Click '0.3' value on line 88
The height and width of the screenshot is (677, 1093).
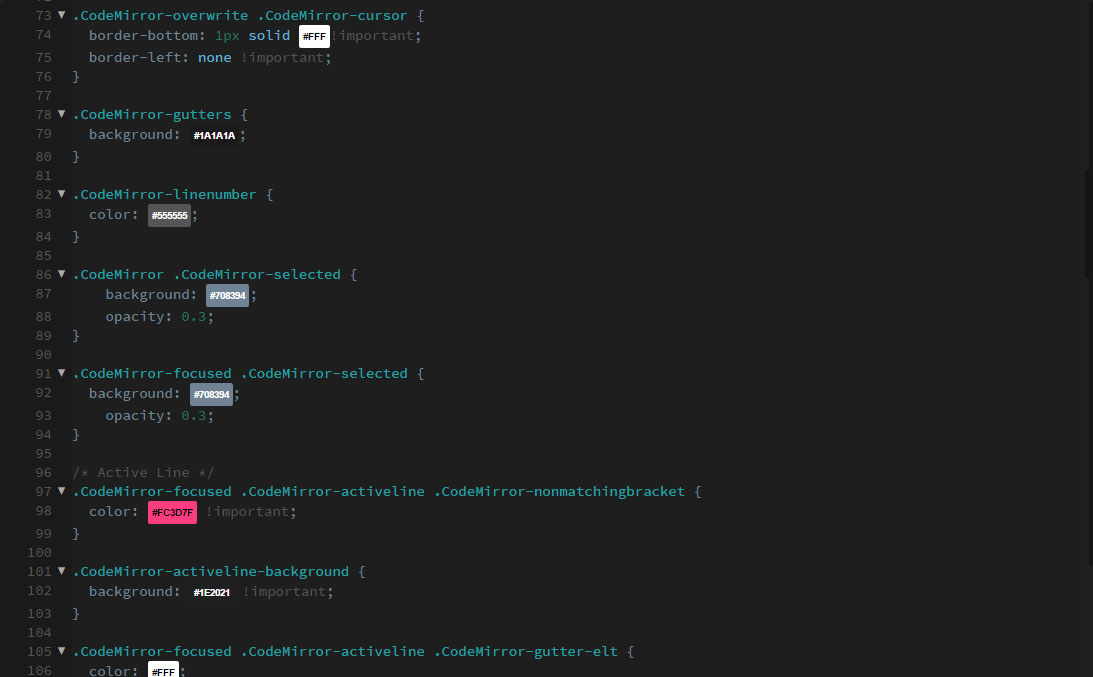point(194,317)
